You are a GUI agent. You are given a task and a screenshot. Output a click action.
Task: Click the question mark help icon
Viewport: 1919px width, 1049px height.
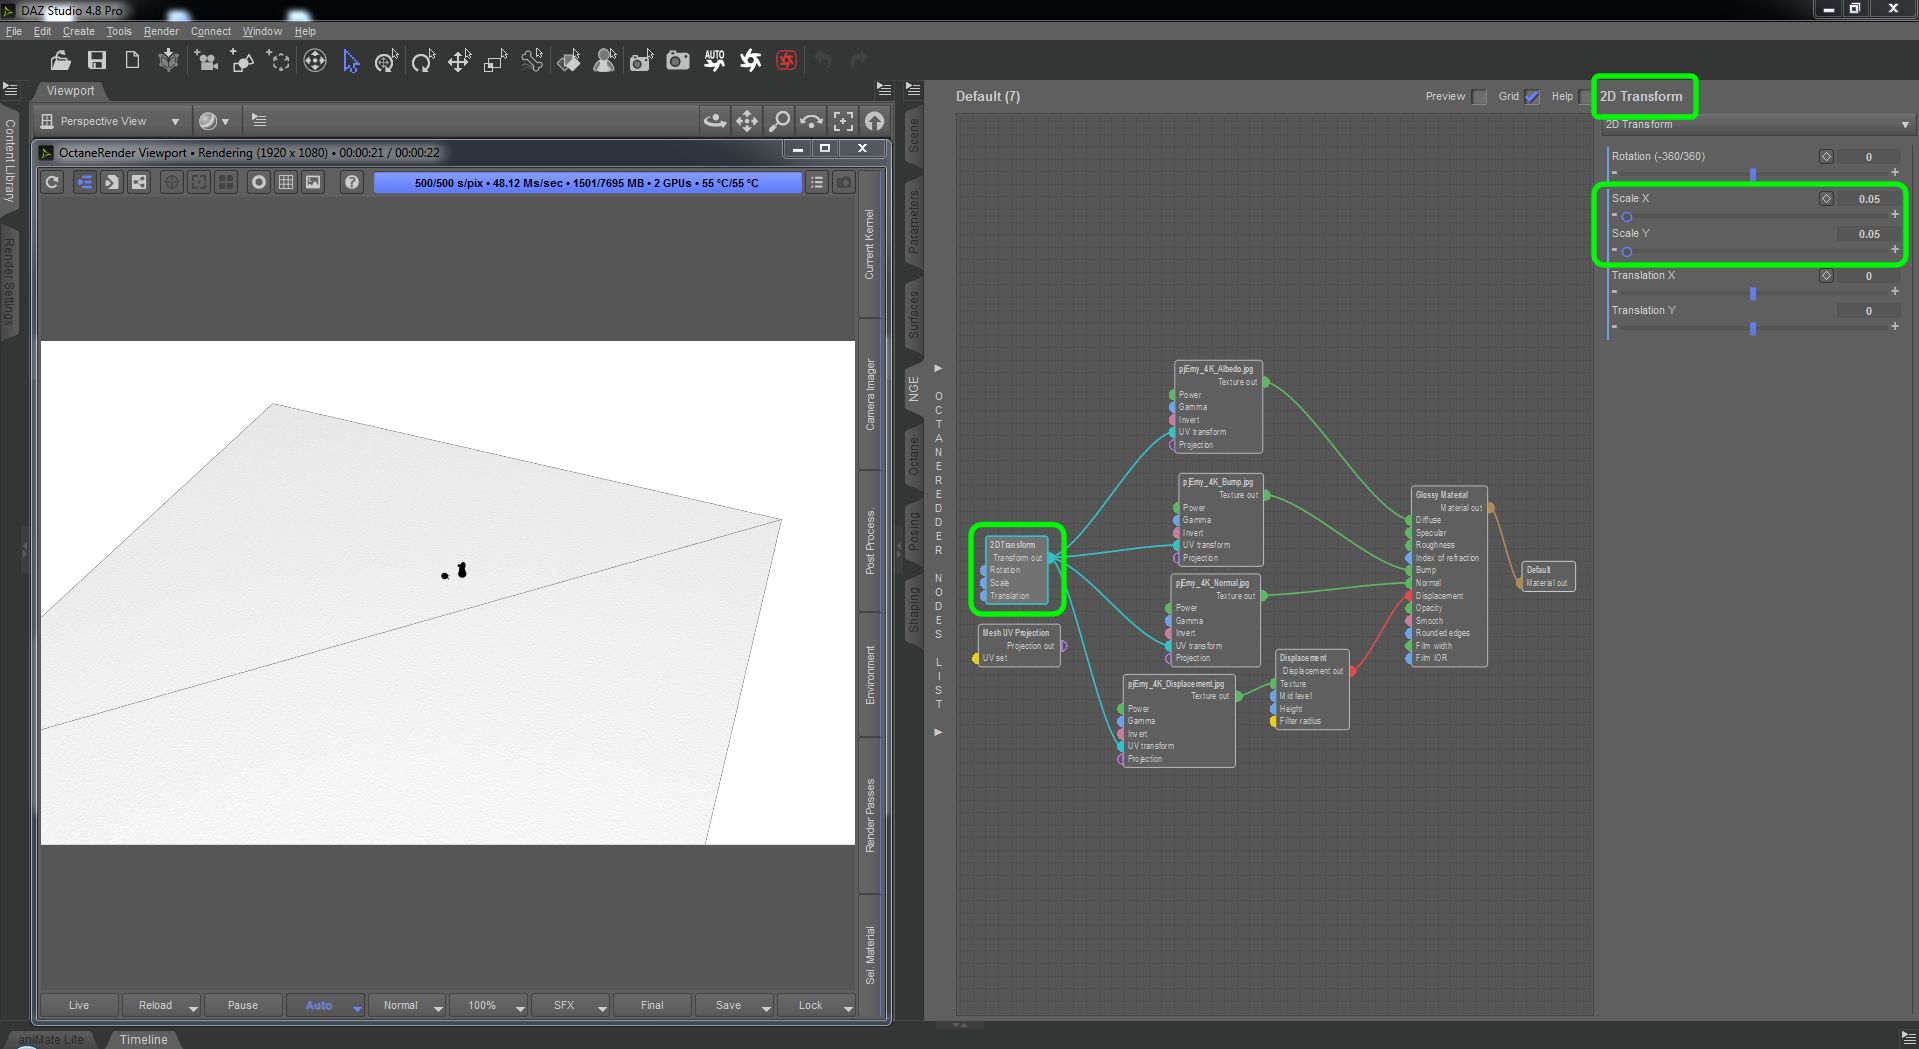351,182
